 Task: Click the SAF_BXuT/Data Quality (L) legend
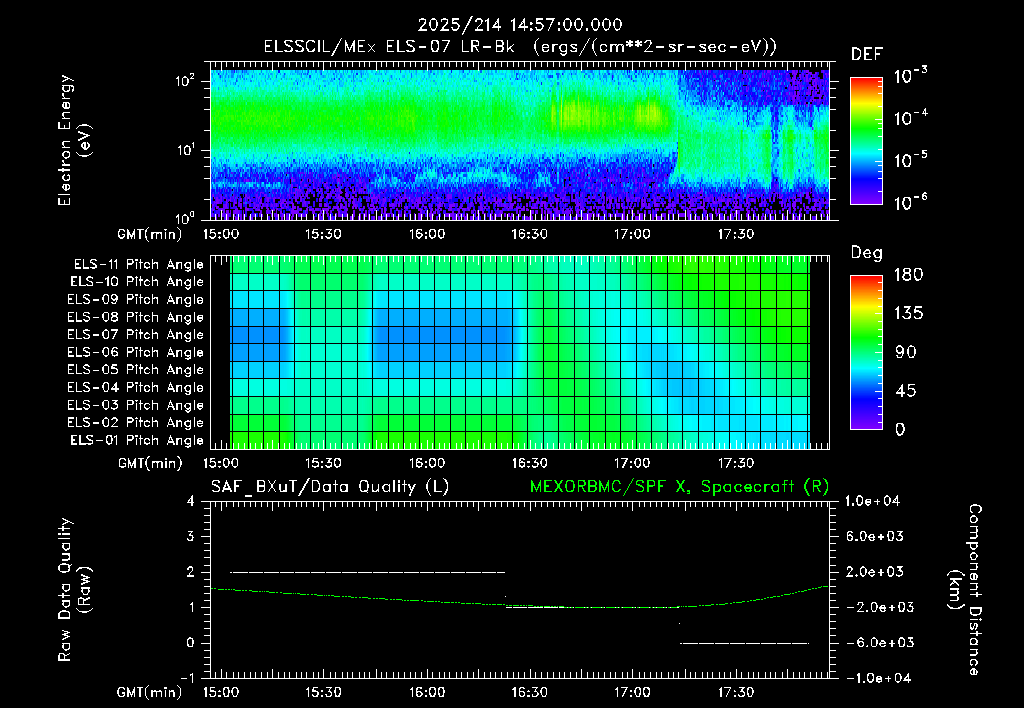[x=330, y=487]
